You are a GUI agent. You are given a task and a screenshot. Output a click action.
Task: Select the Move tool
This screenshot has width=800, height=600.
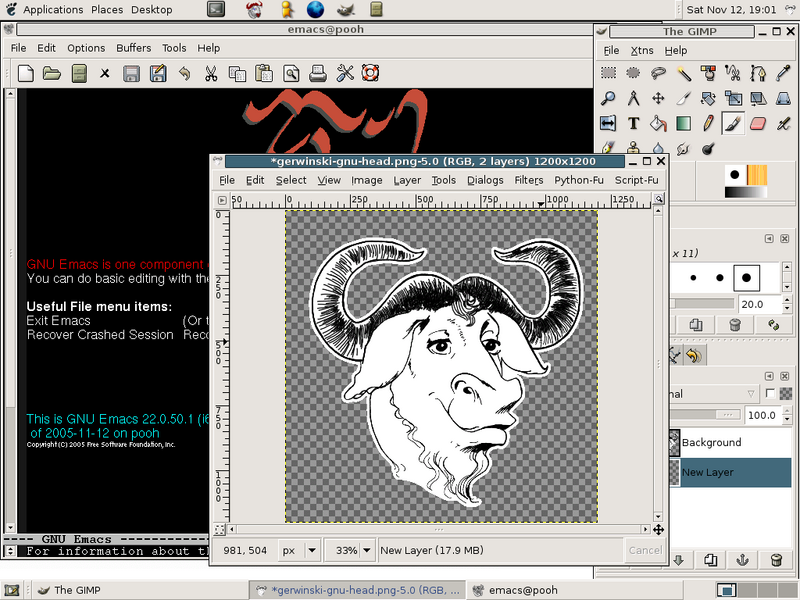659,97
